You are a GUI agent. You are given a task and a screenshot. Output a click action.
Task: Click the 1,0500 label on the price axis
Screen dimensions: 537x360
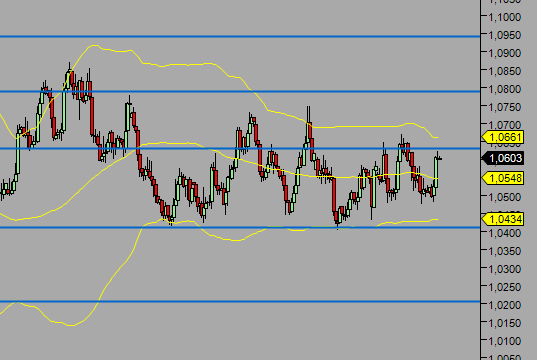(505, 197)
